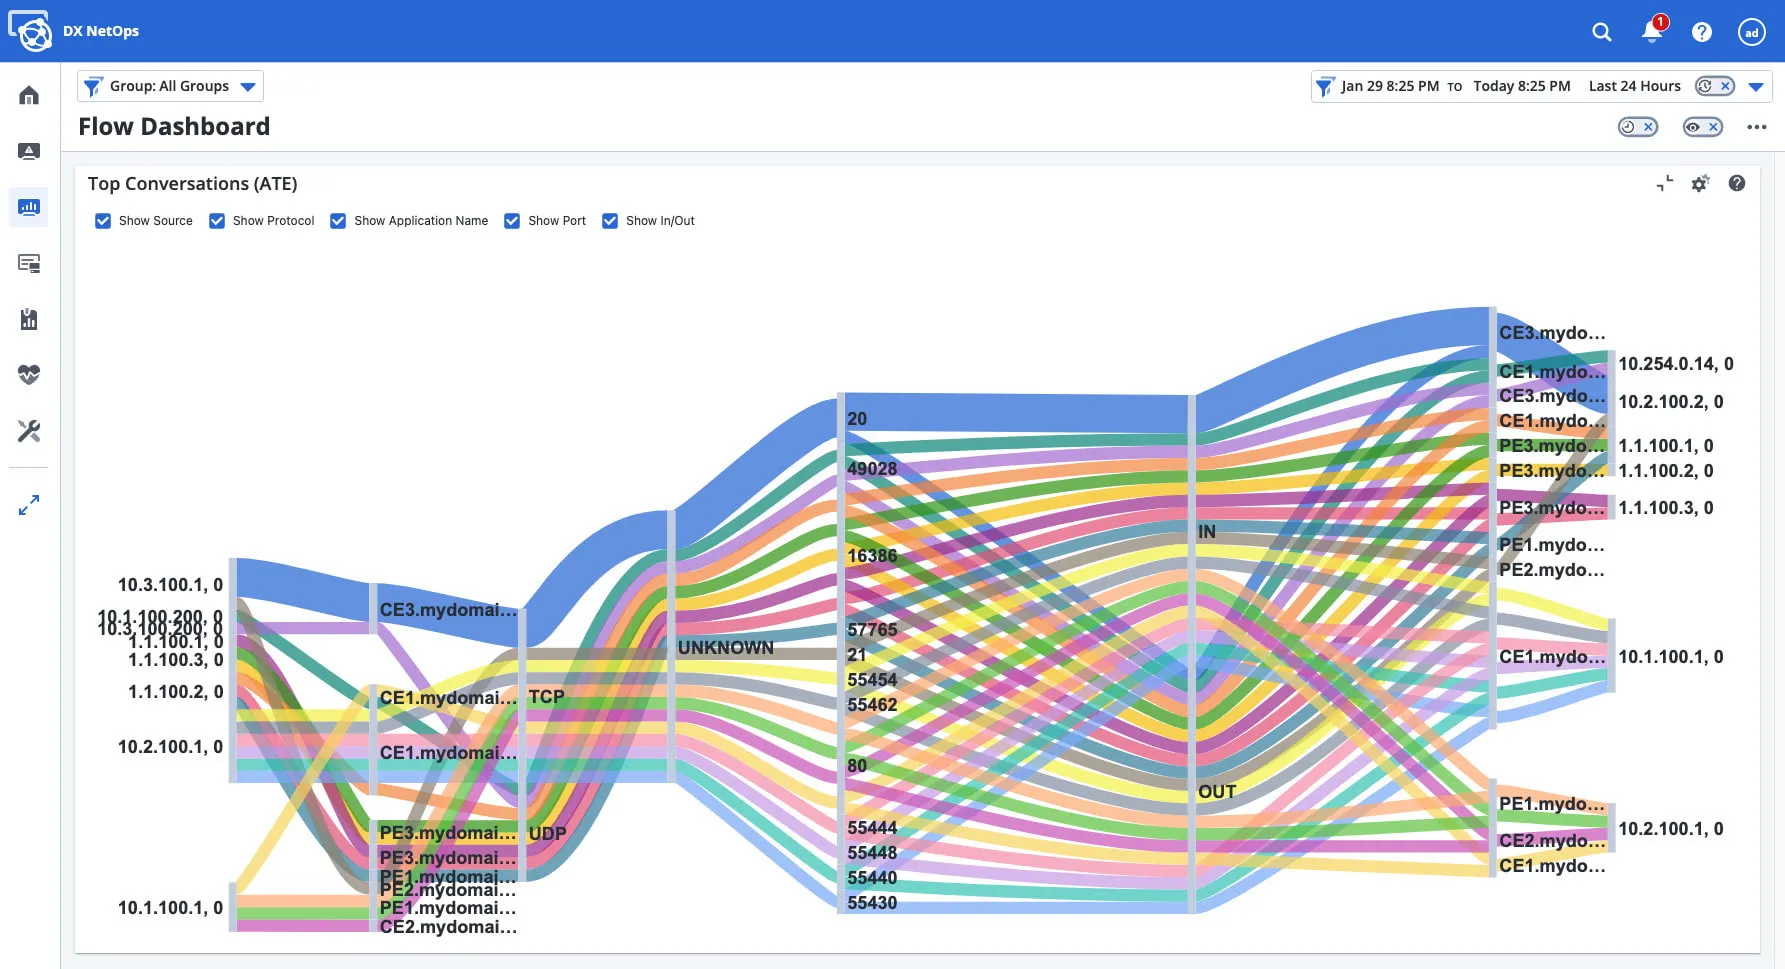Uncheck Show In/Out option
1785x969 pixels.
click(610, 220)
